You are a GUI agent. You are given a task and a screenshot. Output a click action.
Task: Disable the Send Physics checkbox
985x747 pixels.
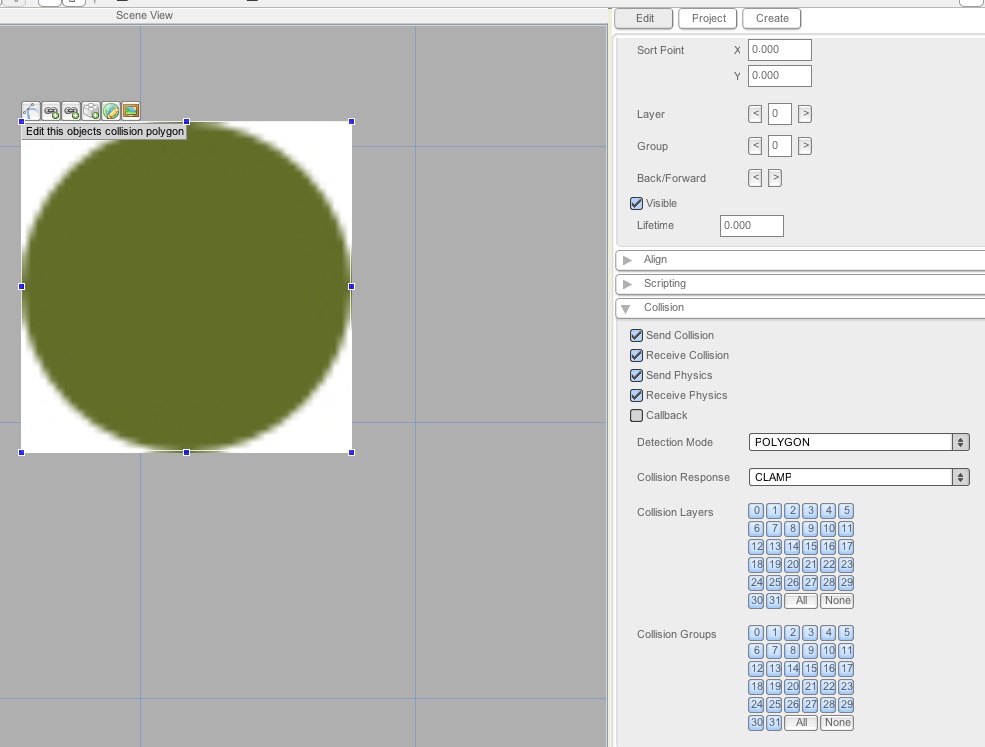coord(637,375)
